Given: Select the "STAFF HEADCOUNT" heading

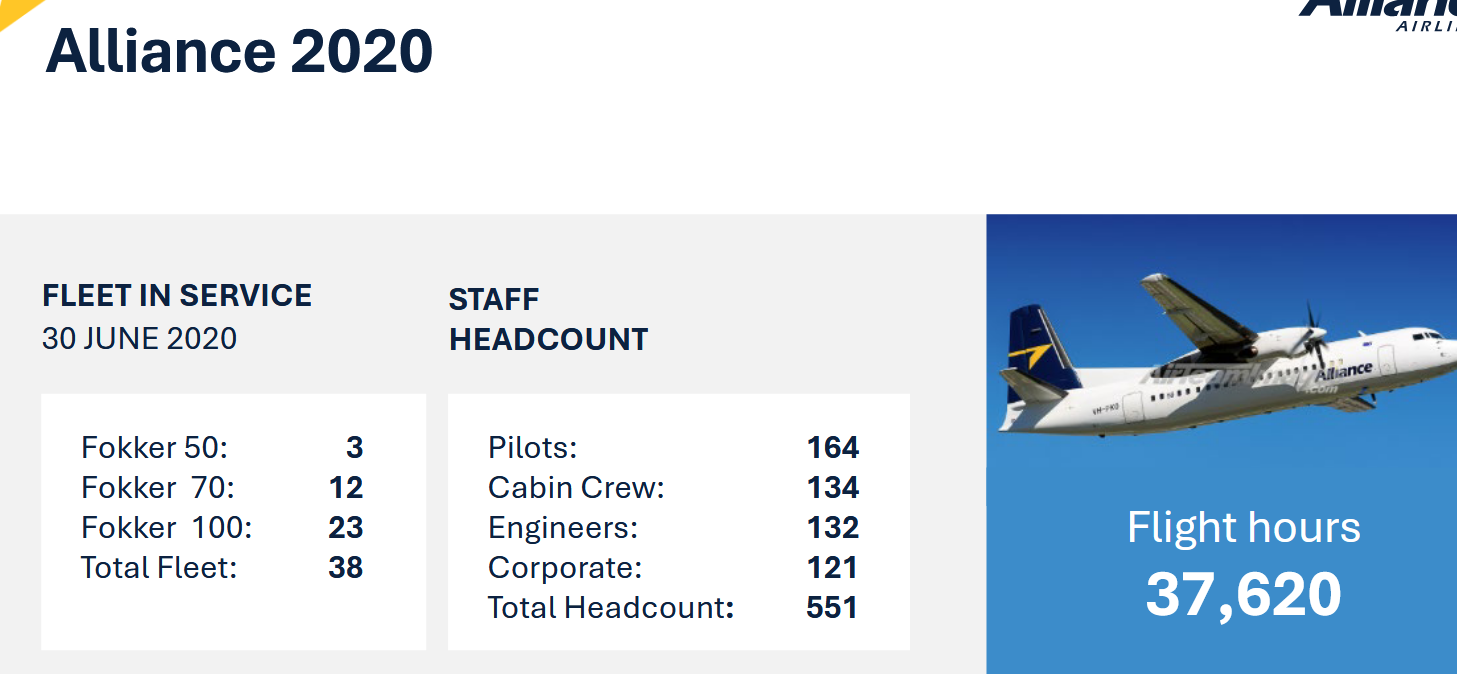Looking at the screenshot, I should tap(548, 319).
